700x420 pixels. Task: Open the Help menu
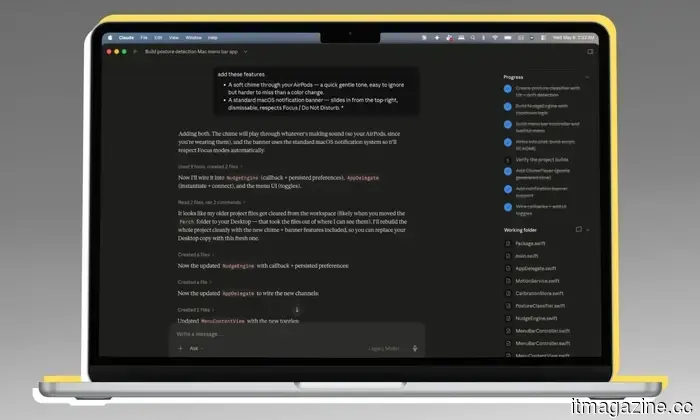212,37
